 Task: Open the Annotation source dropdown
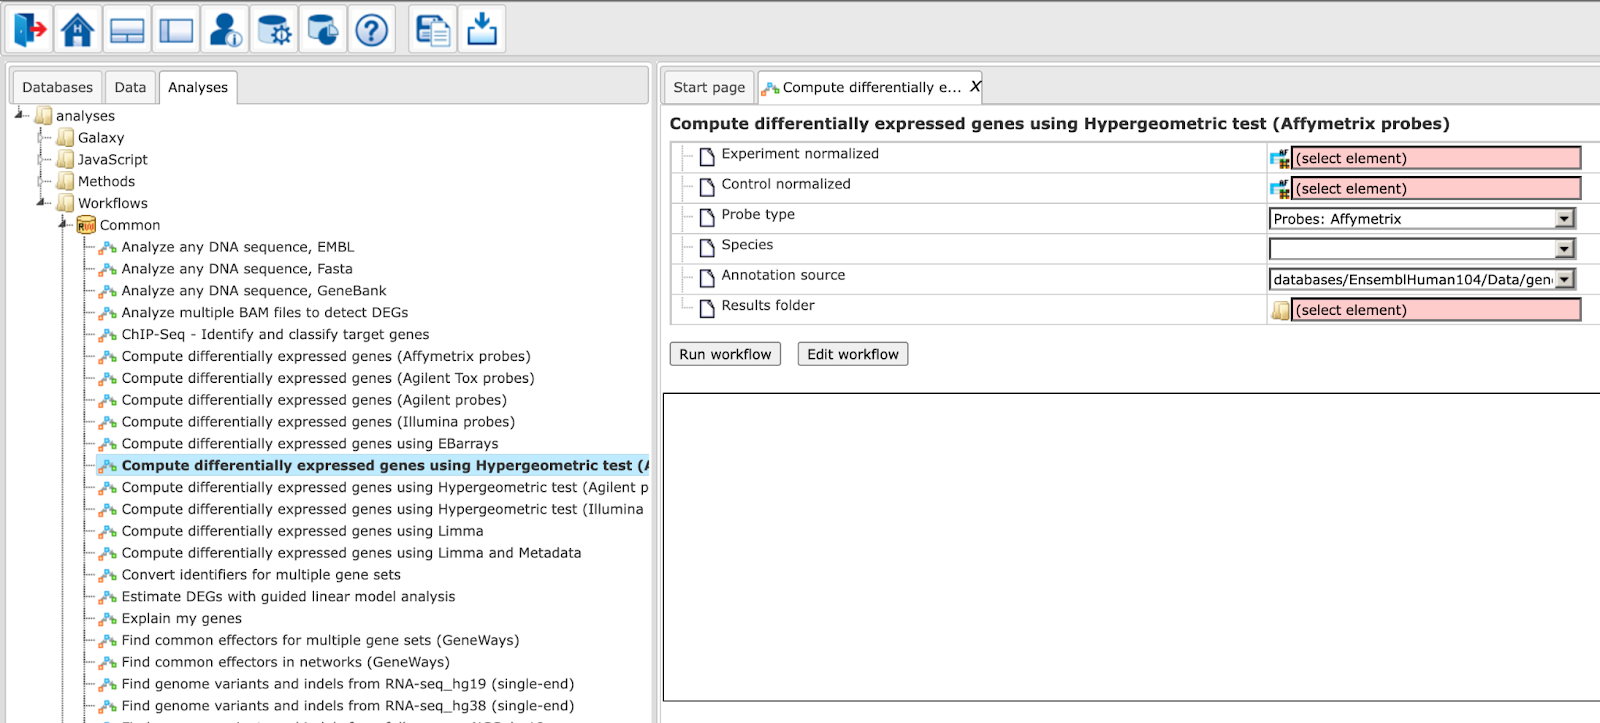pyautogui.click(x=1422, y=280)
